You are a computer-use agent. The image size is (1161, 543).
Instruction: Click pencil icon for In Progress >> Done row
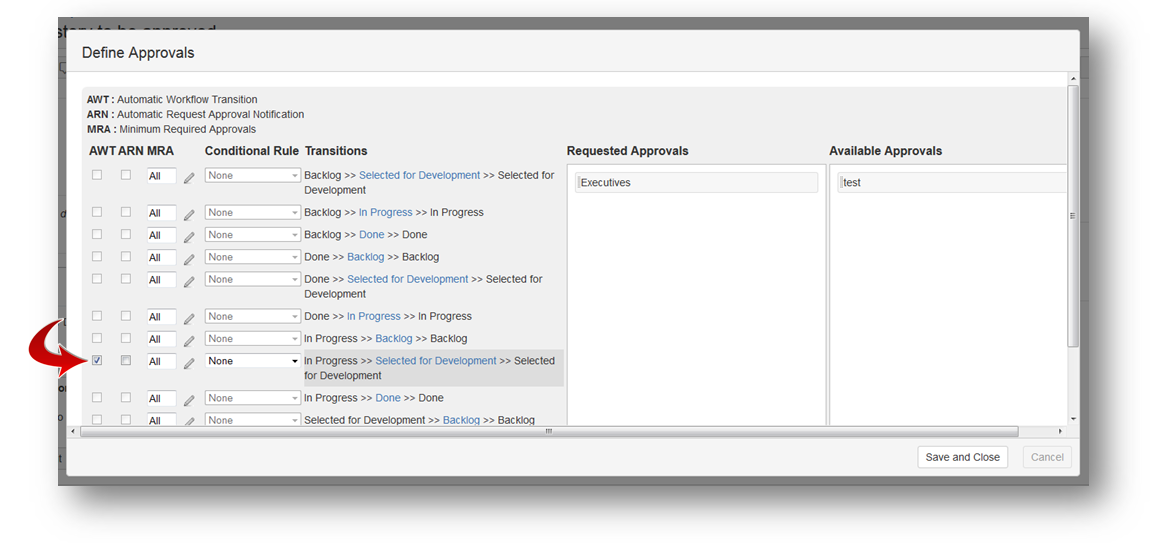189,400
